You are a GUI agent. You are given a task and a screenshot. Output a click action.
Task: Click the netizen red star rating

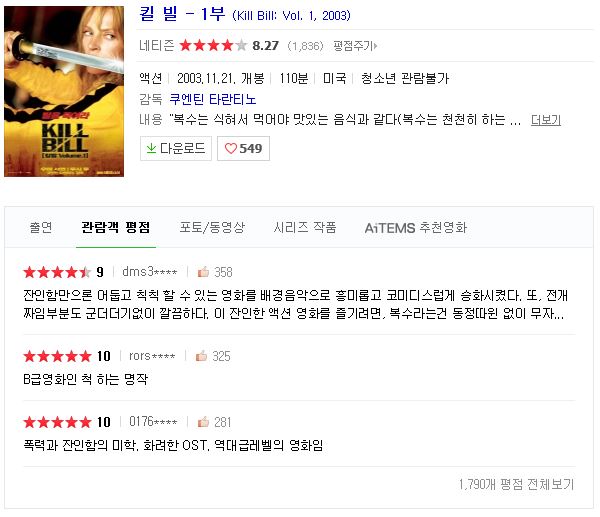pyautogui.click(x=213, y=46)
